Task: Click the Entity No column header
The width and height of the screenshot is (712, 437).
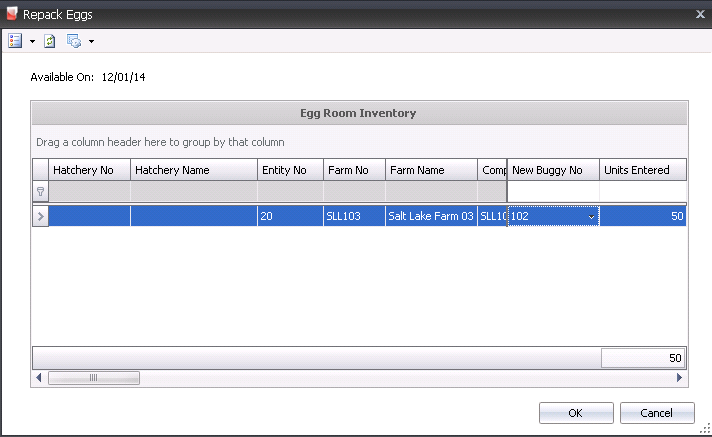Action: click(x=290, y=170)
